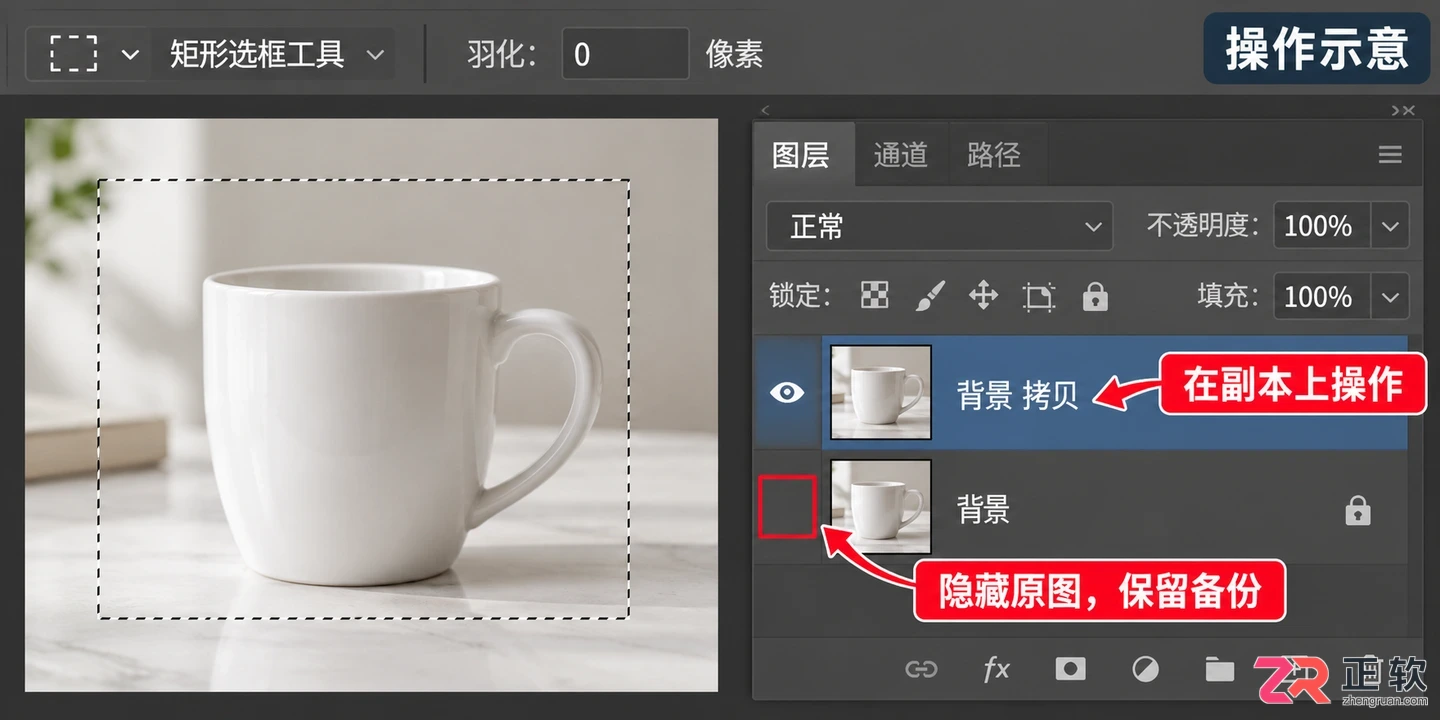Expand the 矩形选框工具 dropdown
Image resolution: width=1440 pixels, height=720 pixels.
pyautogui.click(x=375, y=54)
